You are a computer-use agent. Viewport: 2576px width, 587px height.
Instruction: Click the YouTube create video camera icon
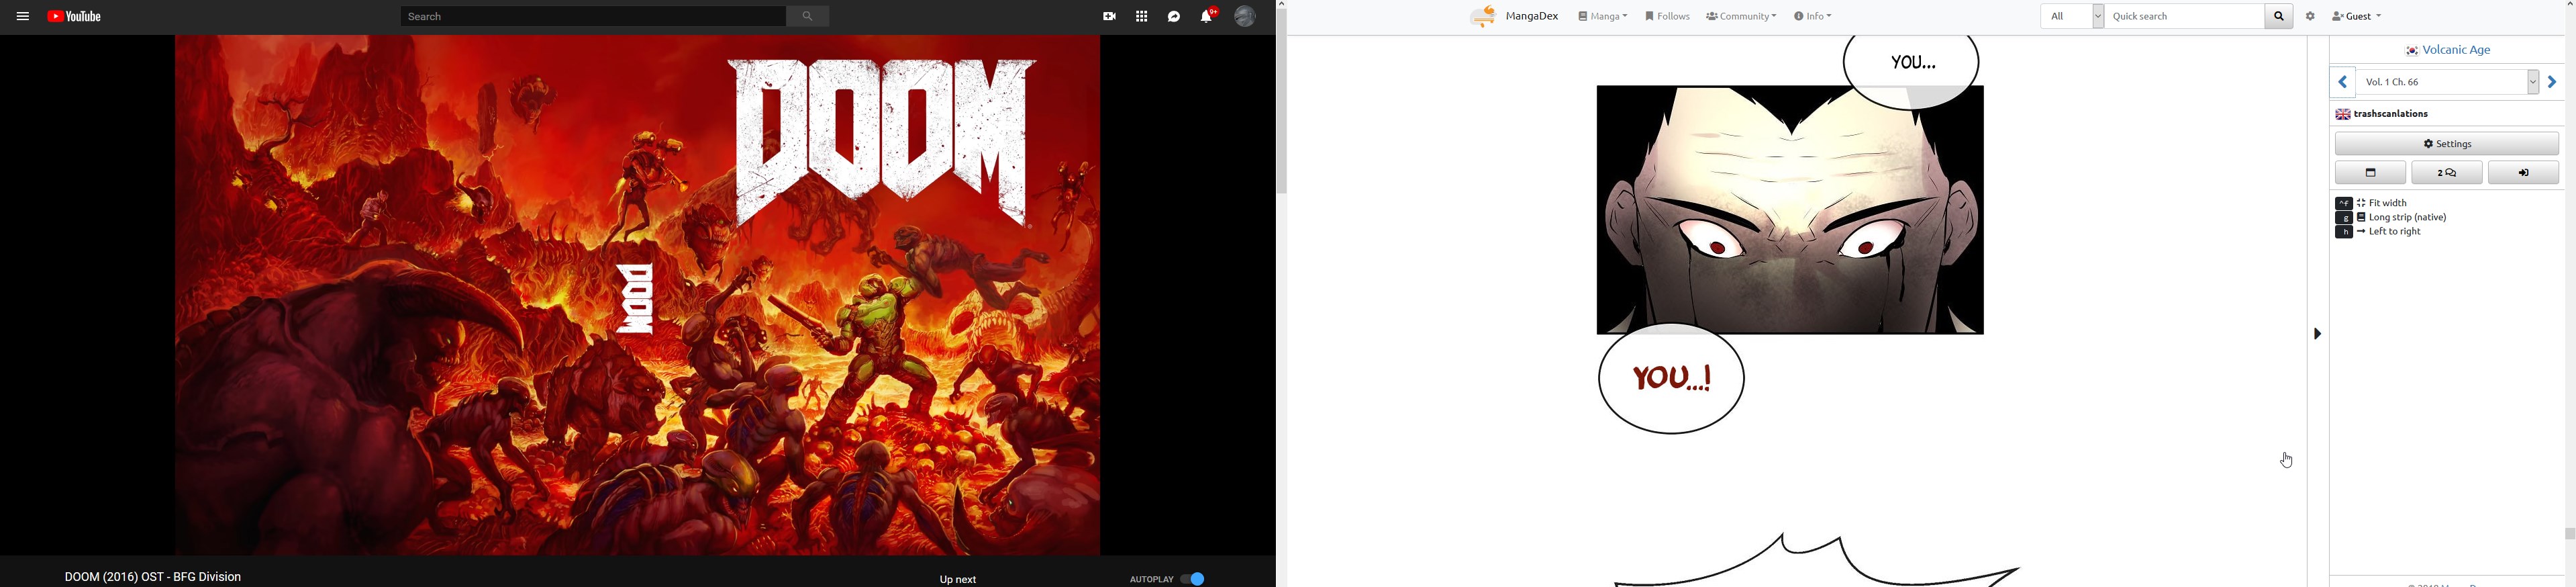(1109, 16)
